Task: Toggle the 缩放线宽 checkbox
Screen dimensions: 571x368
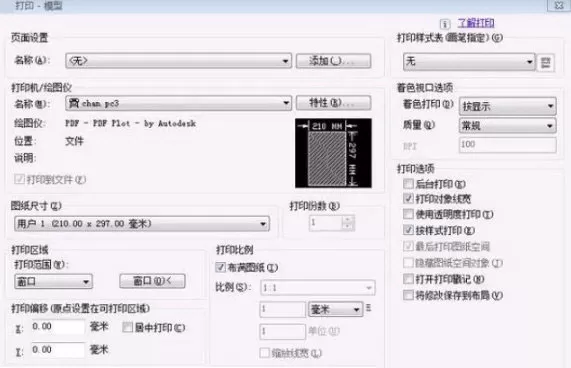Action: pos(265,353)
